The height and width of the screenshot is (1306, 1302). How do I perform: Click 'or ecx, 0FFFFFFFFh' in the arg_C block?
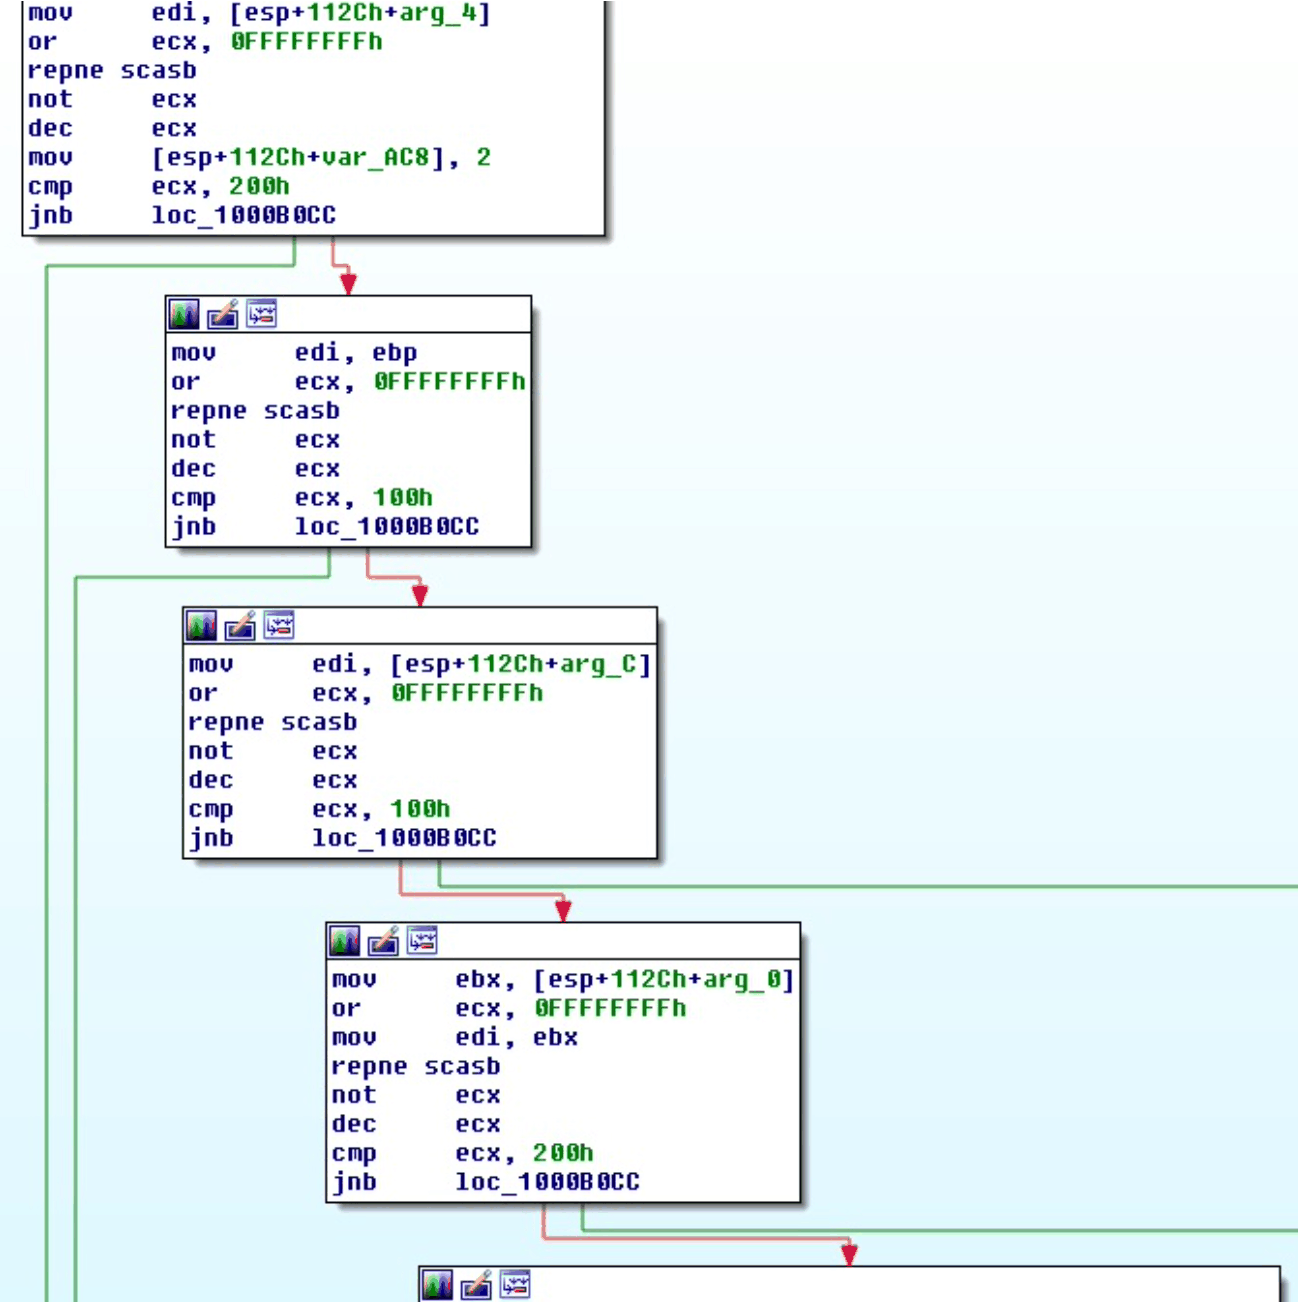[365, 694]
